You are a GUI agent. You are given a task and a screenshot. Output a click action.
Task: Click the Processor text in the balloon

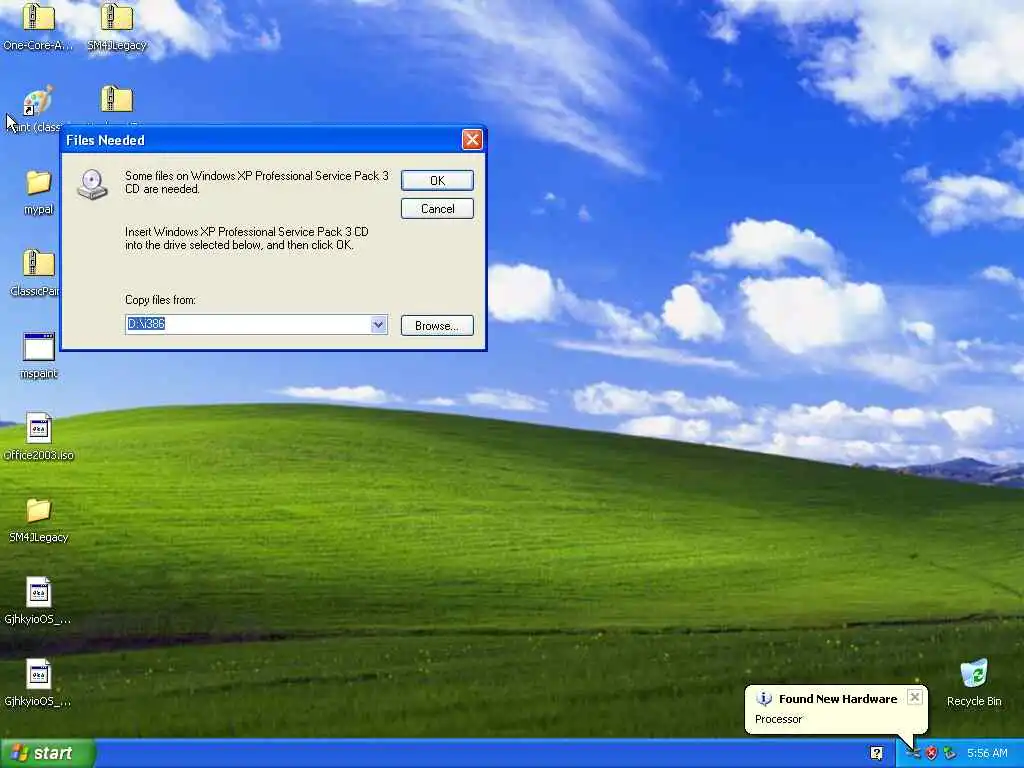click(778, 719)
